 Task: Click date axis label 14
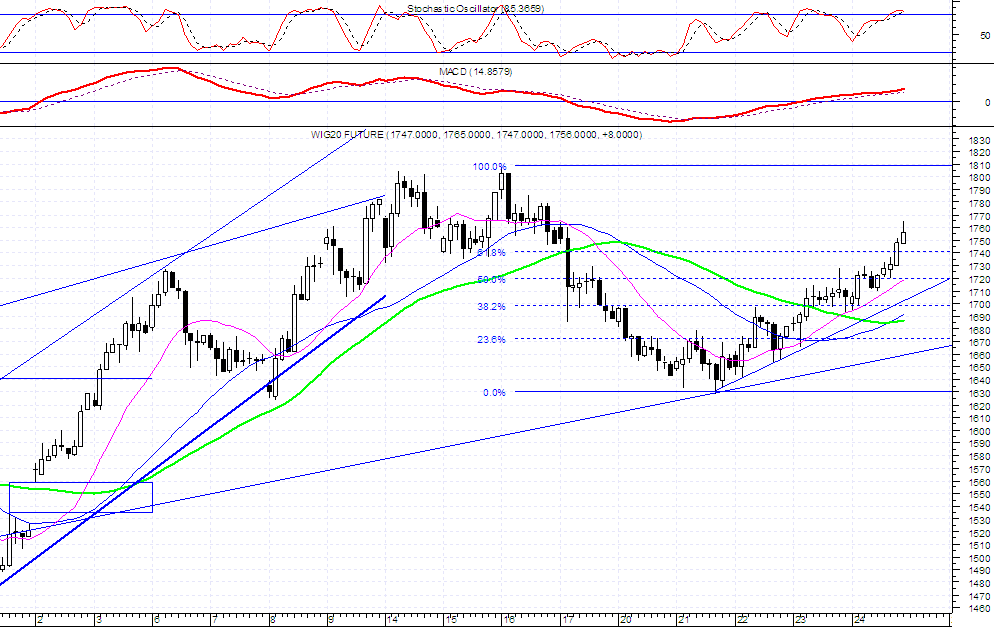pyautogui.click(x=392, y=620)
